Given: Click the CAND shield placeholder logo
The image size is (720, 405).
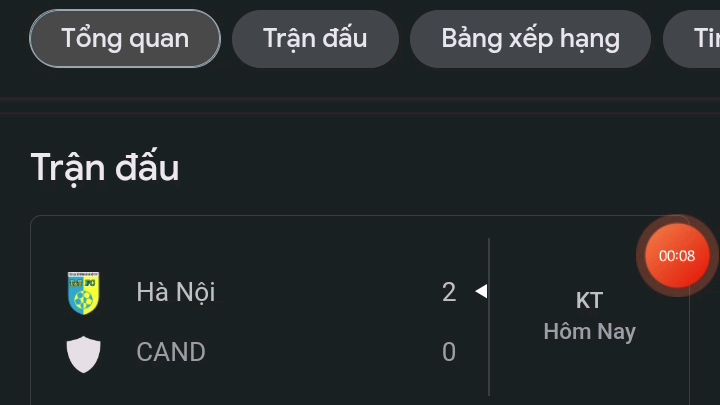Looking at the screenshot, I should (x=84, y=354).
